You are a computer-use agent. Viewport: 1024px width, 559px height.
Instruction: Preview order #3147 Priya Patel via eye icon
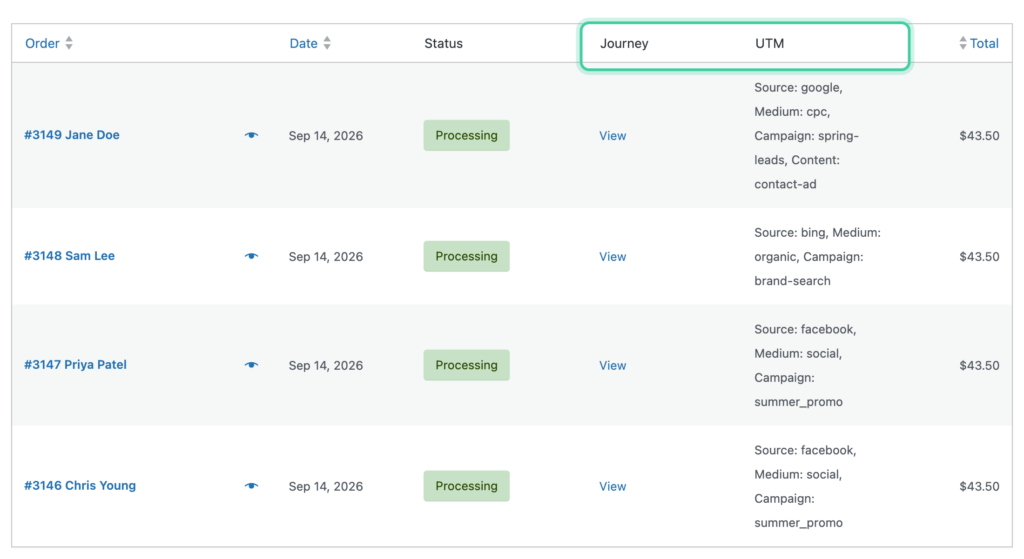pos(251,365)
